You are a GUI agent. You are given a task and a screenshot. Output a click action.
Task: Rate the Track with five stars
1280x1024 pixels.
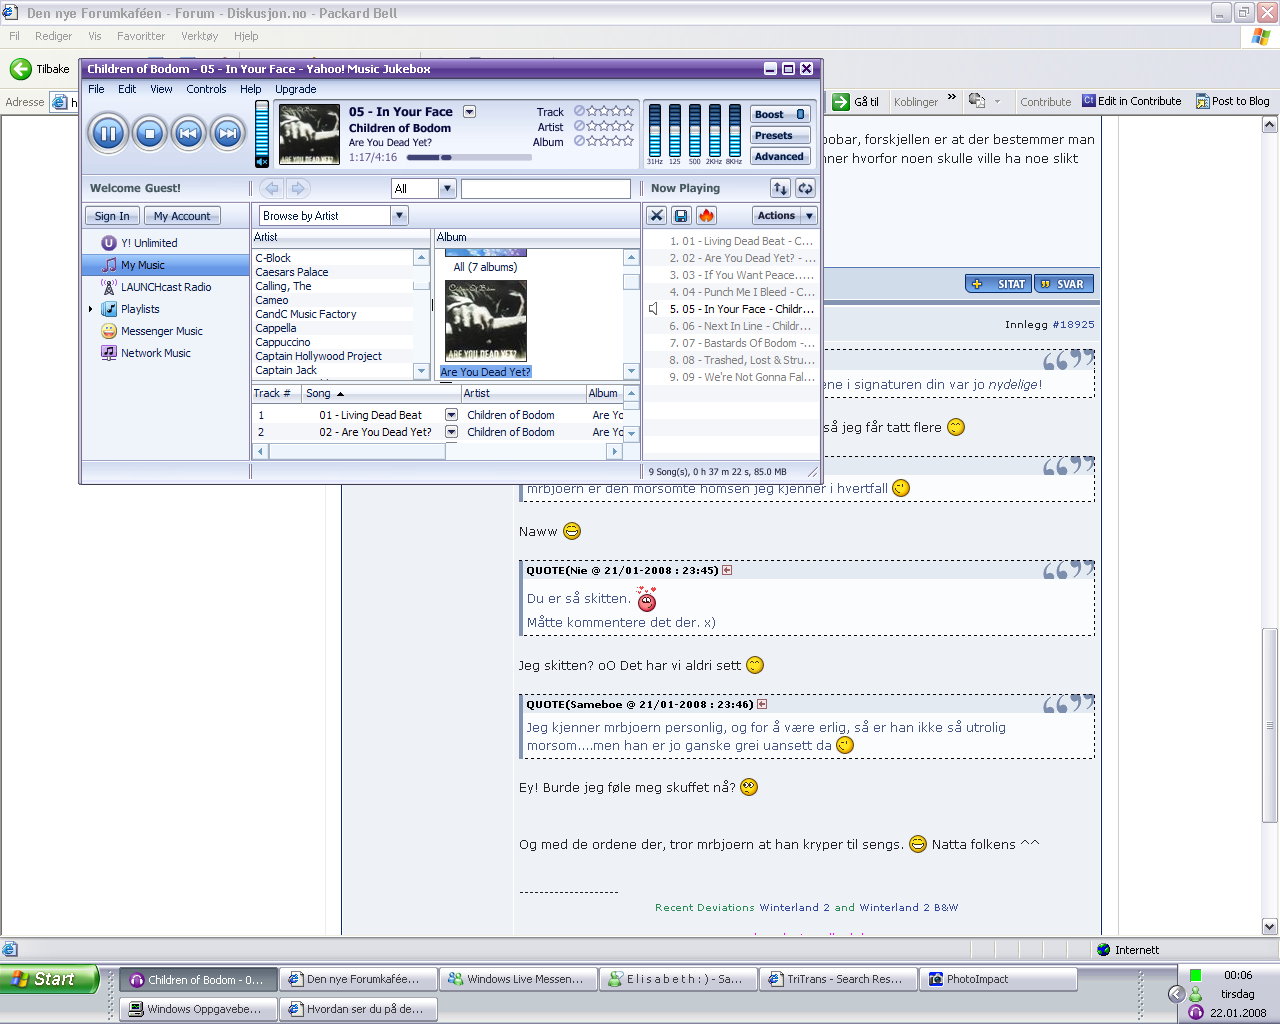(628, 111)
